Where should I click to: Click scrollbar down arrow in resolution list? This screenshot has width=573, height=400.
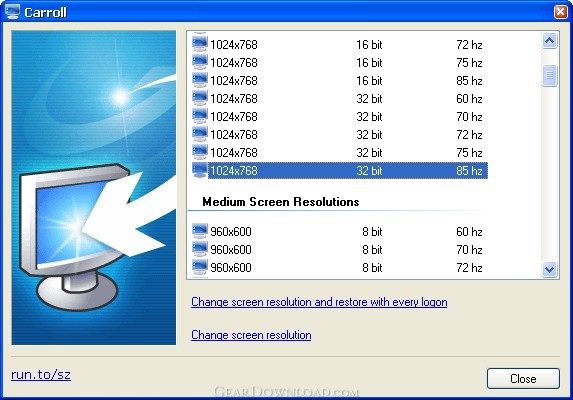point(549,270)
